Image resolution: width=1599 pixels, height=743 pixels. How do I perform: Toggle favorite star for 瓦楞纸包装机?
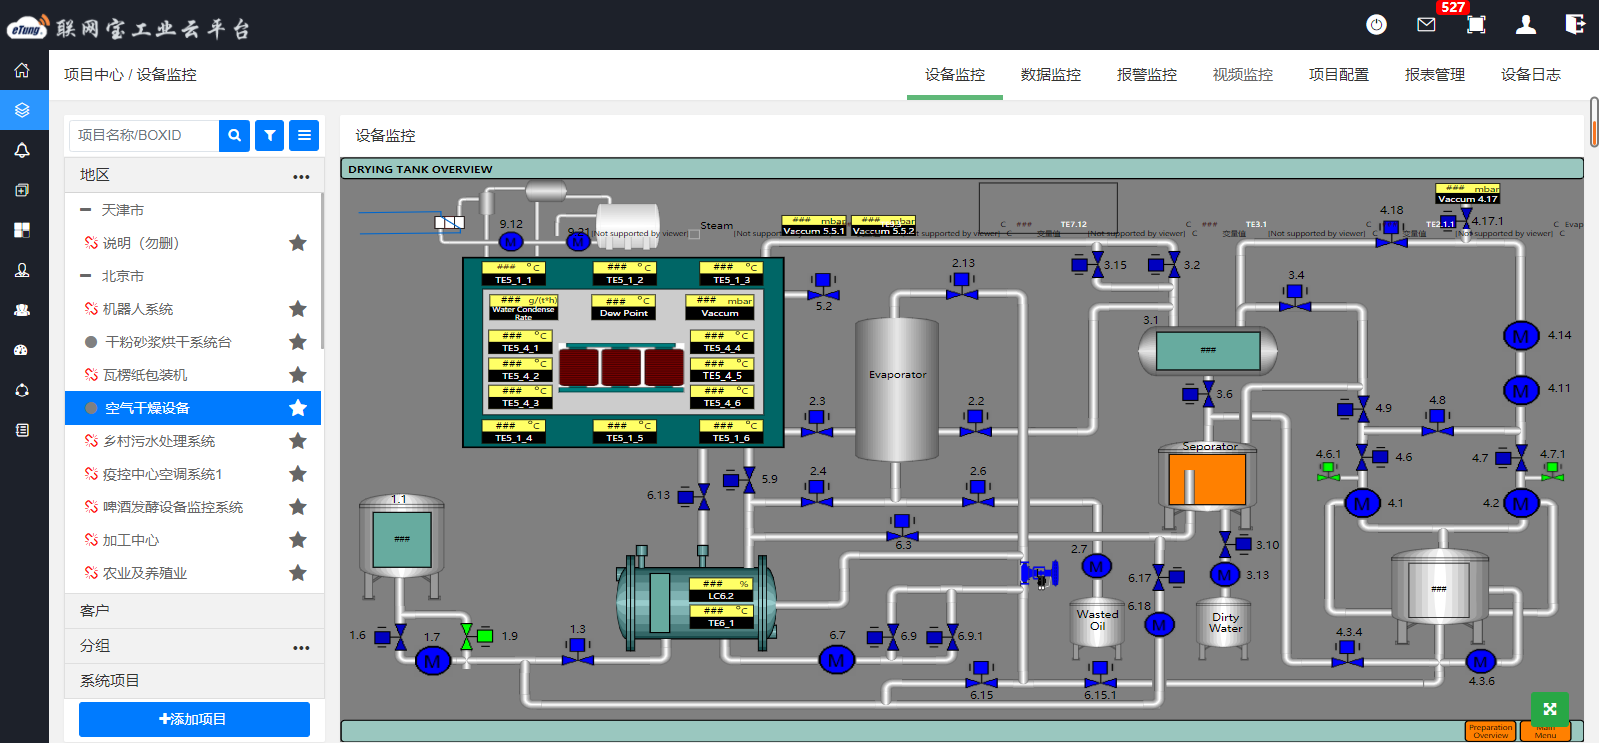coord(298,375)
